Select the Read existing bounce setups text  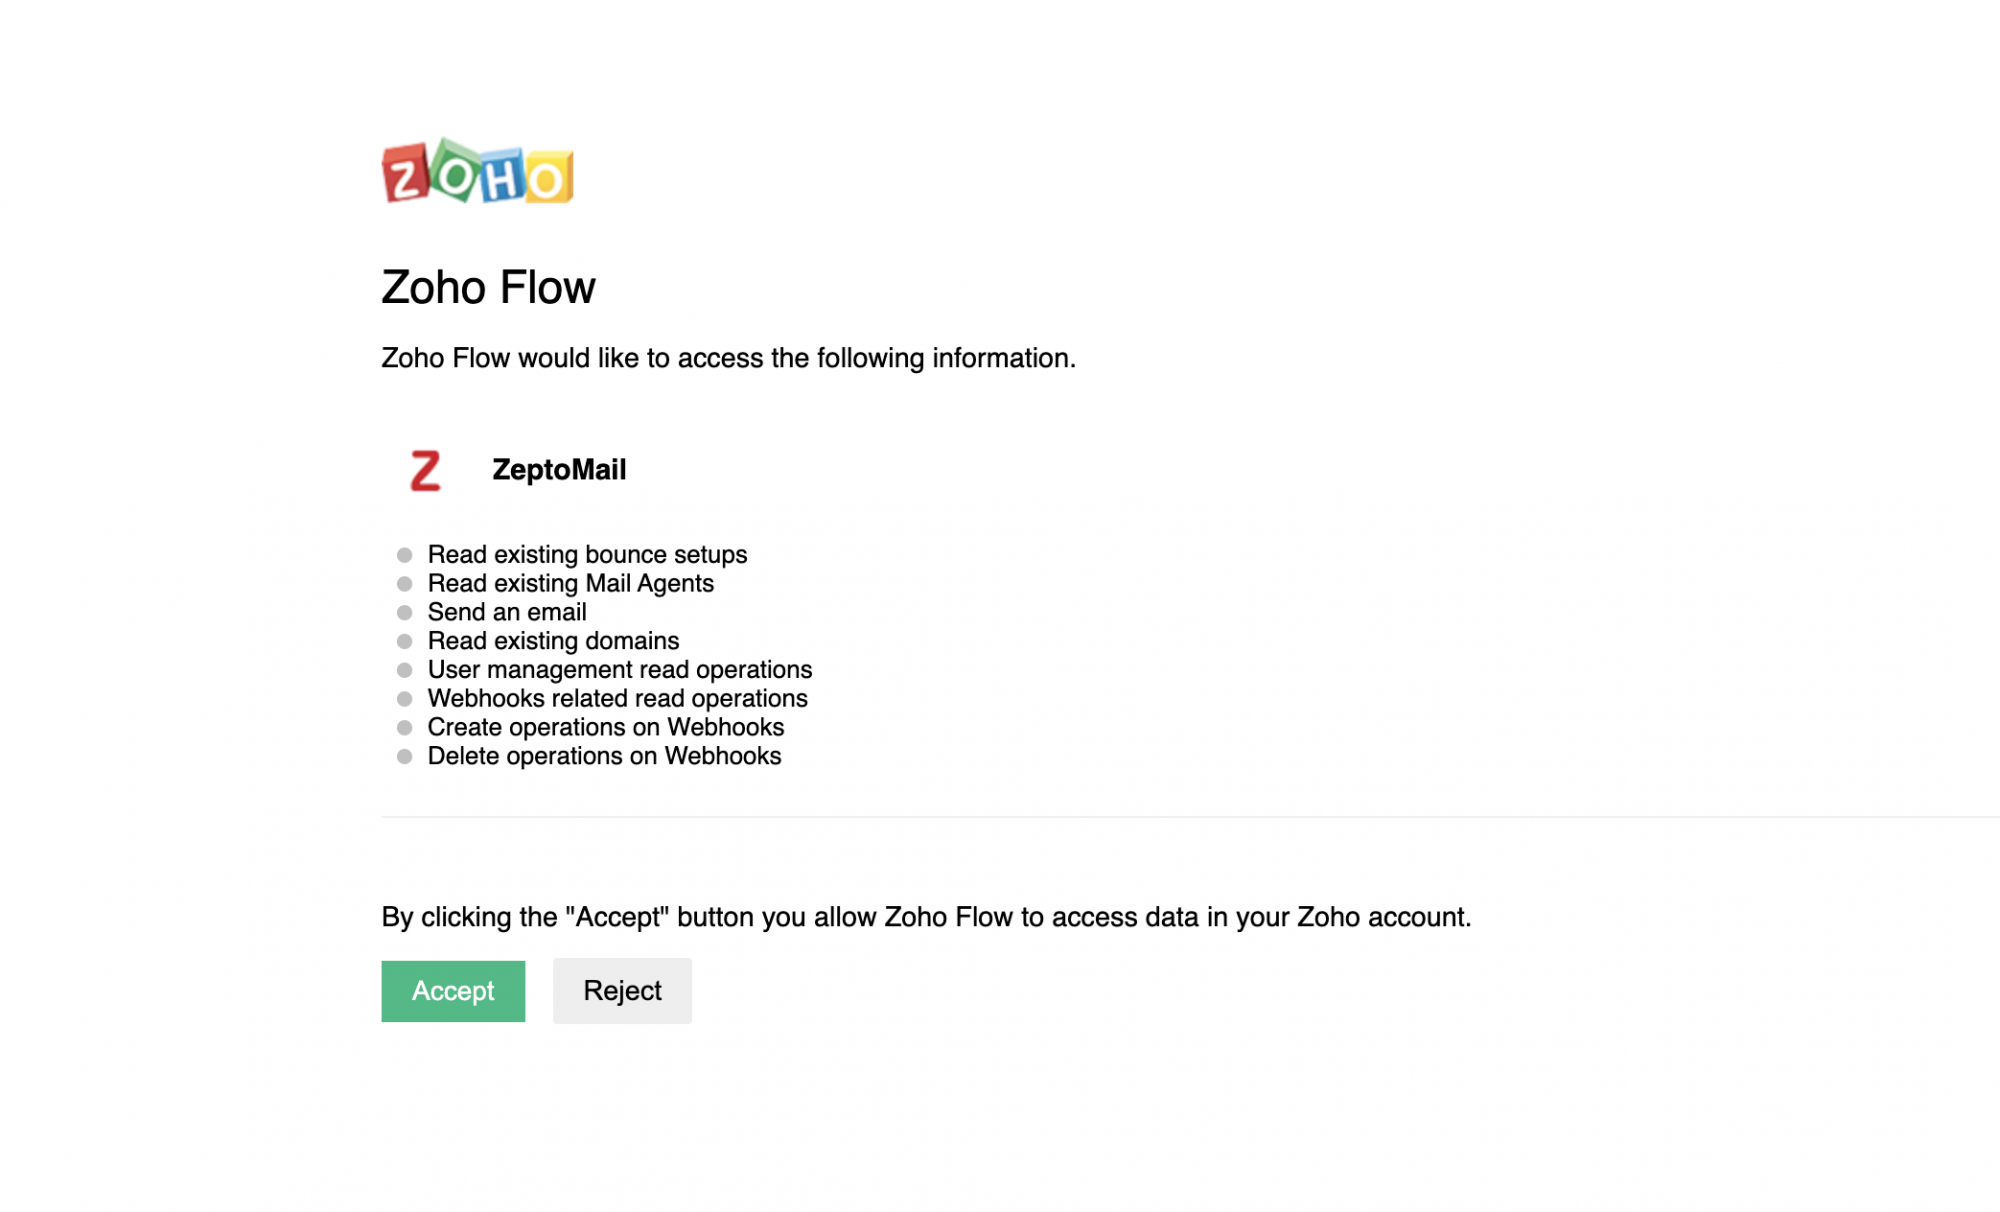[x=587, y=555]
